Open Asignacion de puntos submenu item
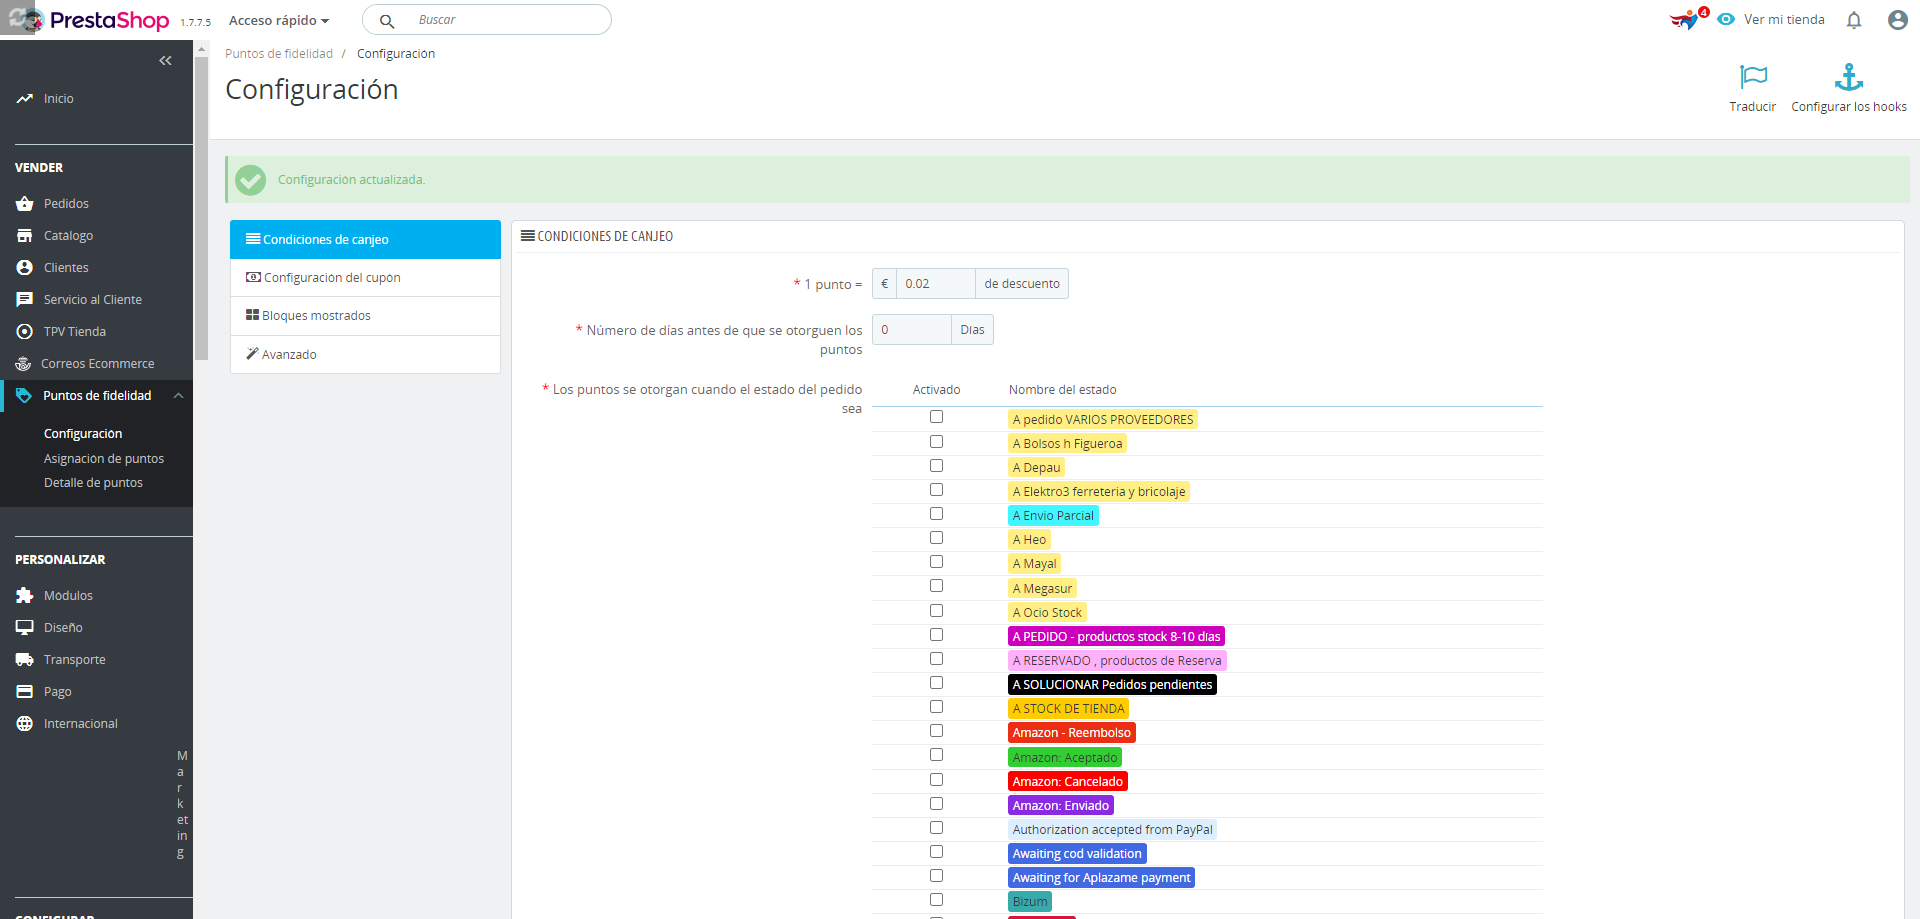The height and width of the screenshot is (919, 1920). 104,459
